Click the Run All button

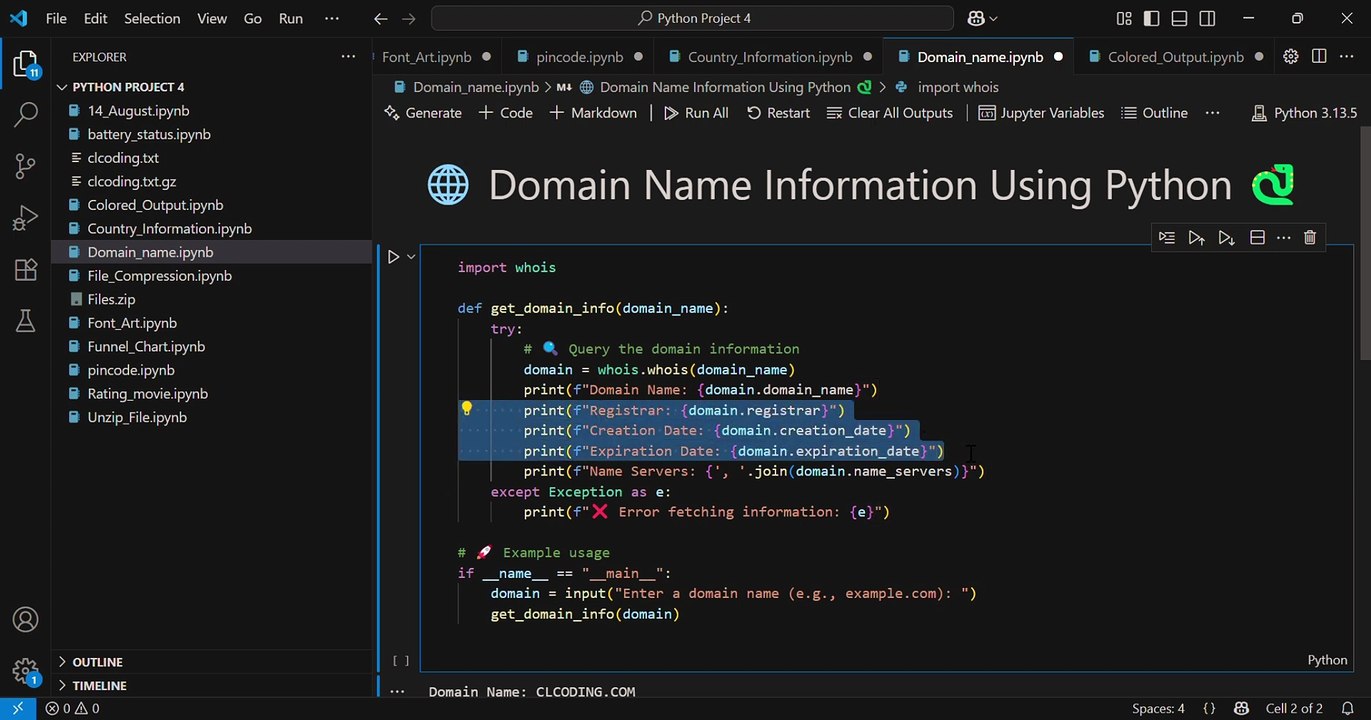[696, 113]
